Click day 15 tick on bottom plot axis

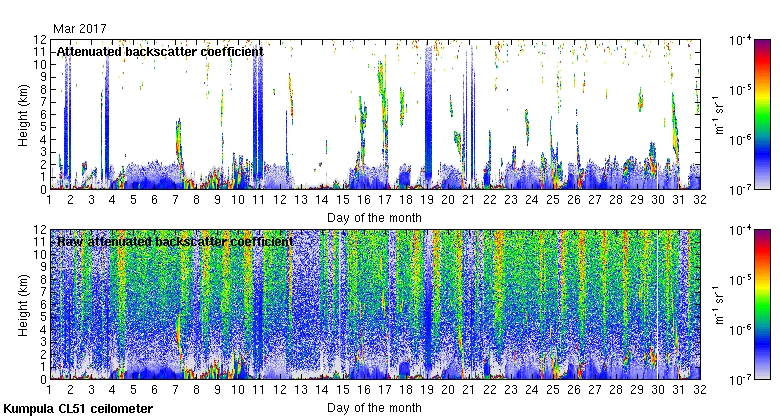click(343, 390)
